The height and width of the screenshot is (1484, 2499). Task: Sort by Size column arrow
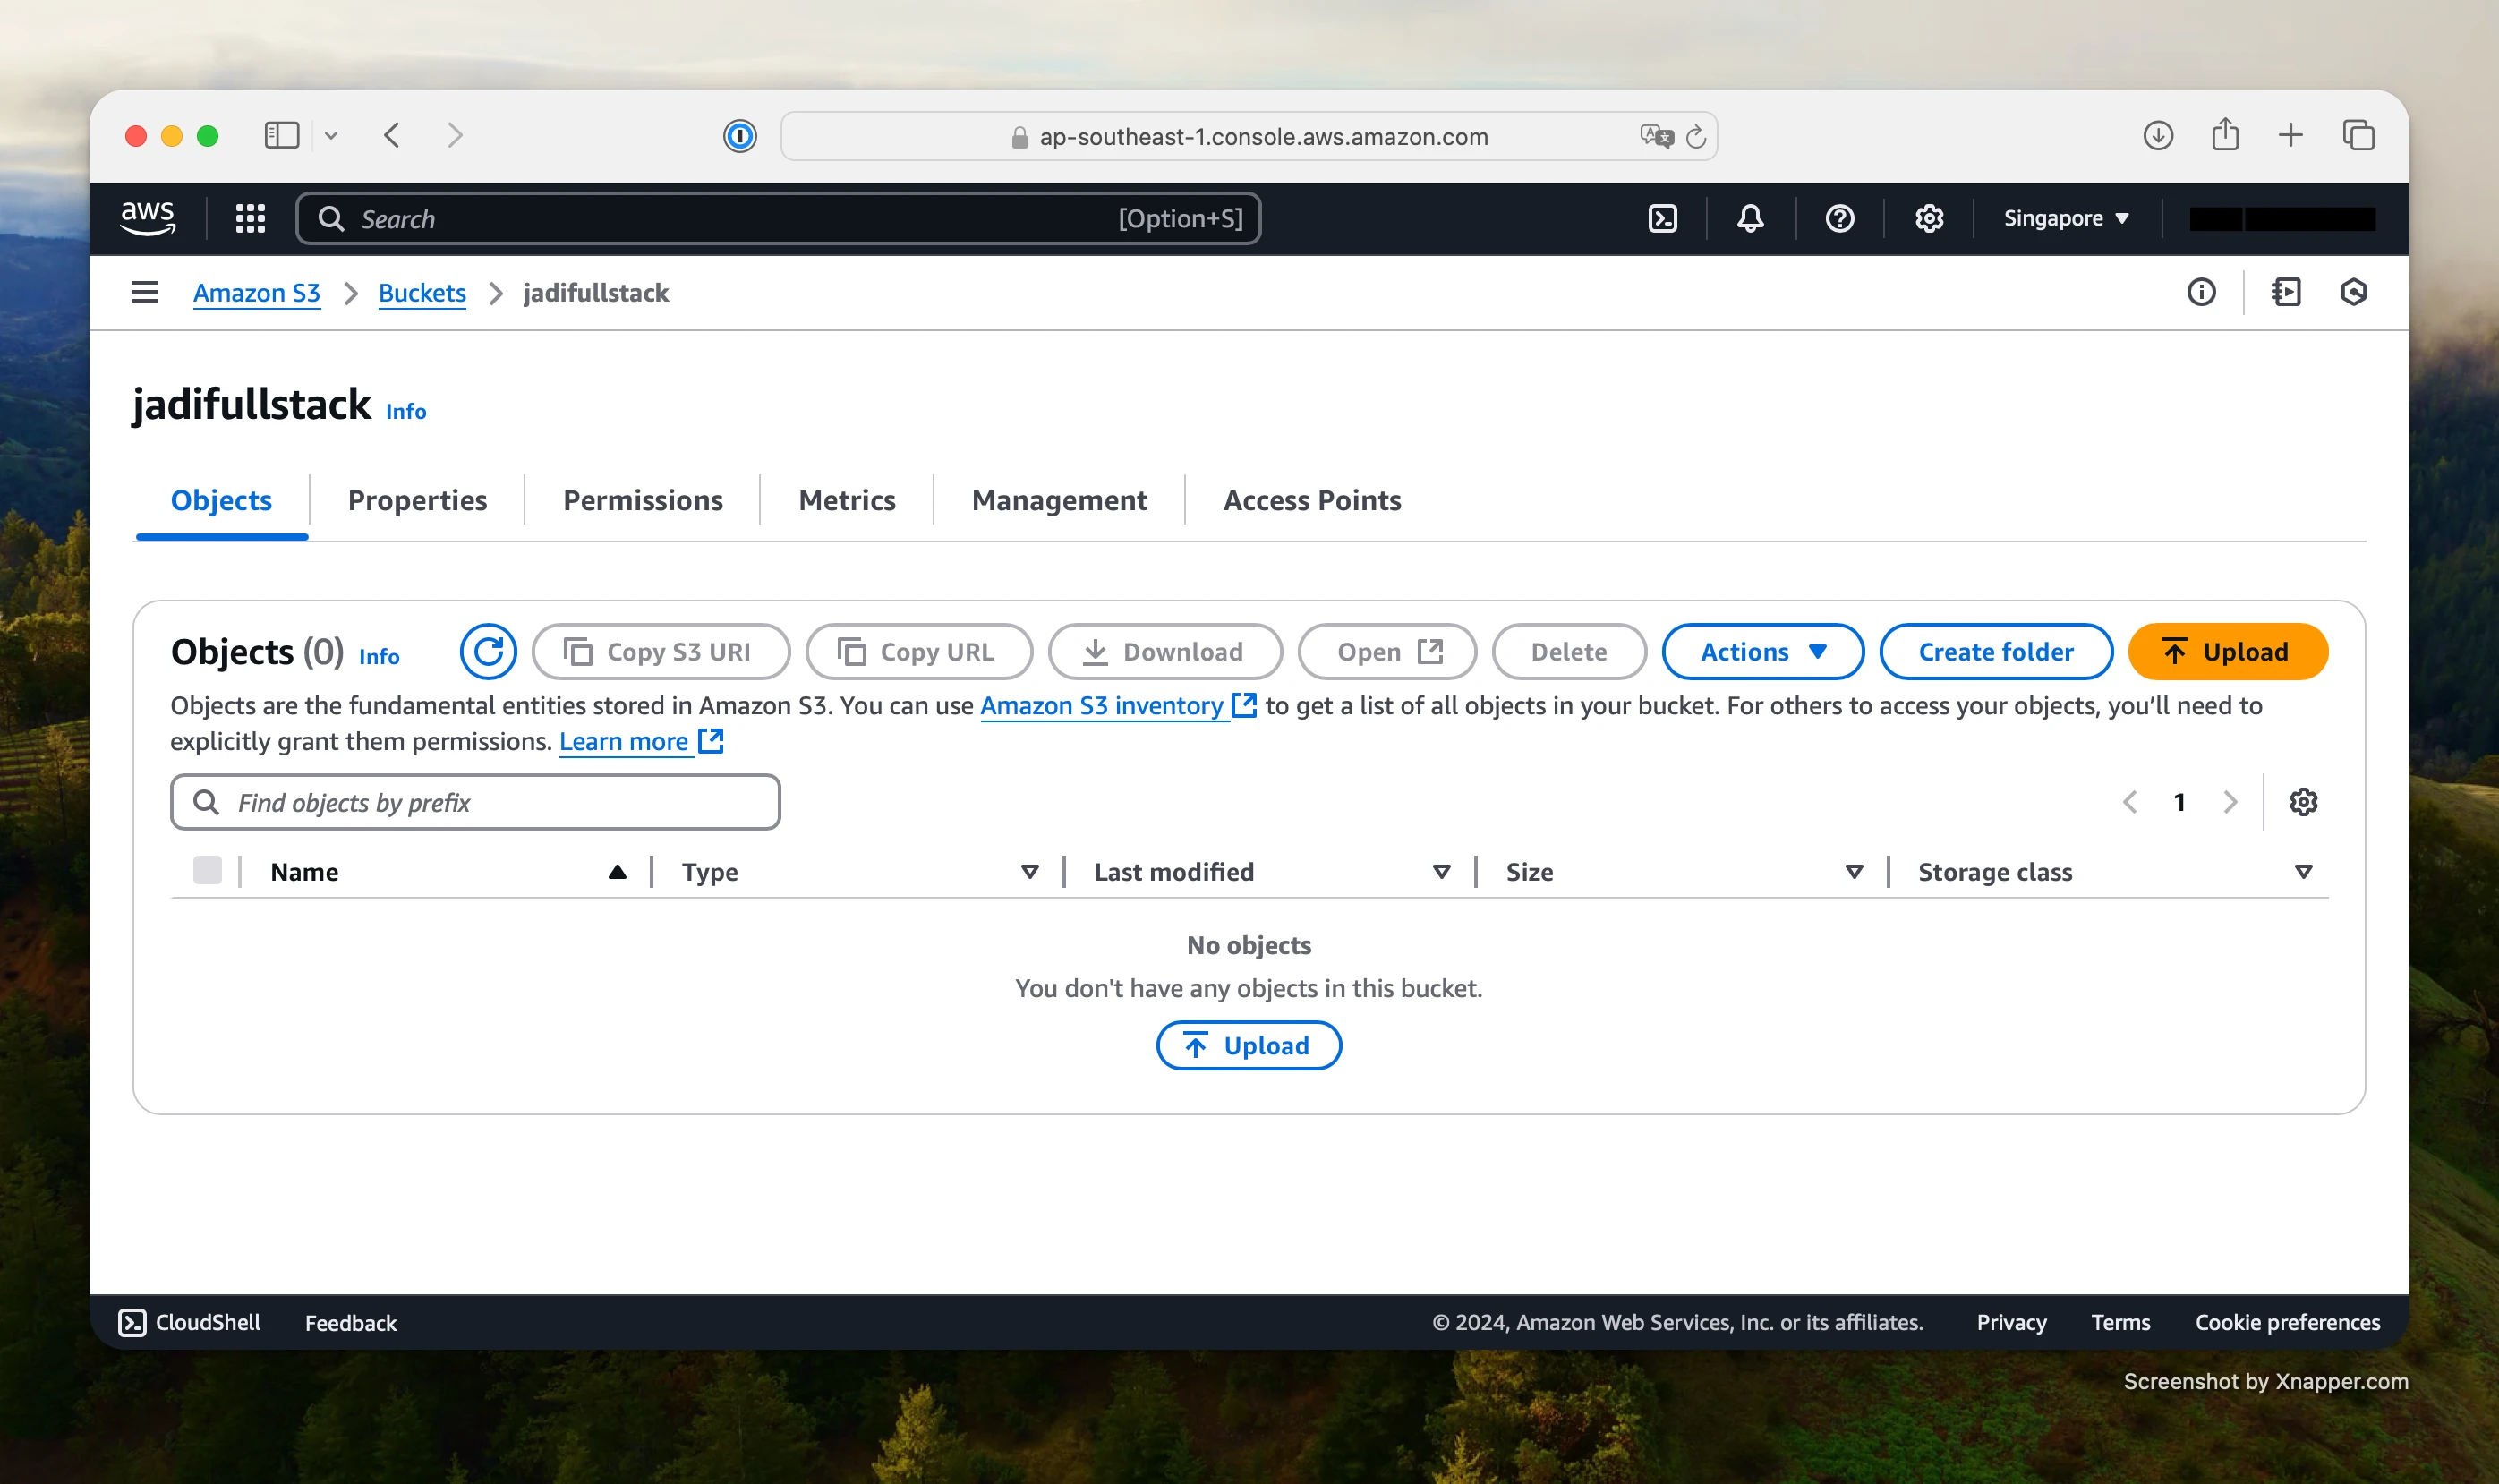pyautogui.click(x=1853, y=872)
